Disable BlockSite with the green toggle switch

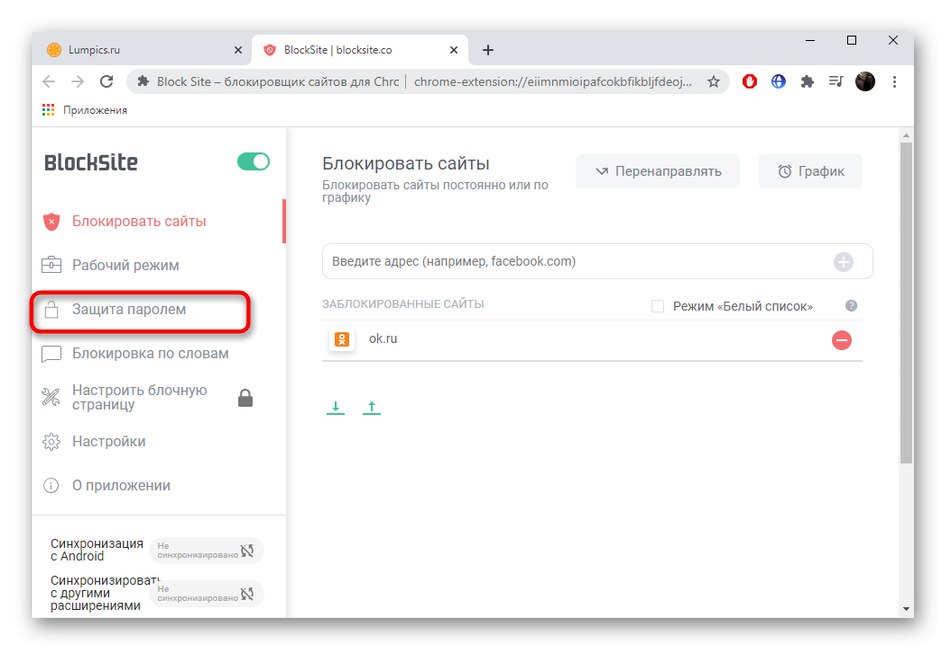point(253,160)
